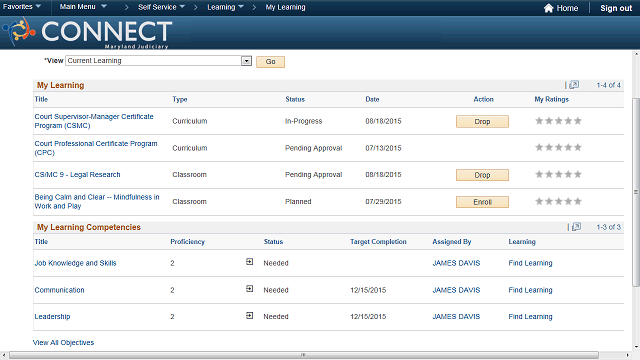Click the My Ratings column header
This screenshot has width=640, height=360.
point(551,99)
